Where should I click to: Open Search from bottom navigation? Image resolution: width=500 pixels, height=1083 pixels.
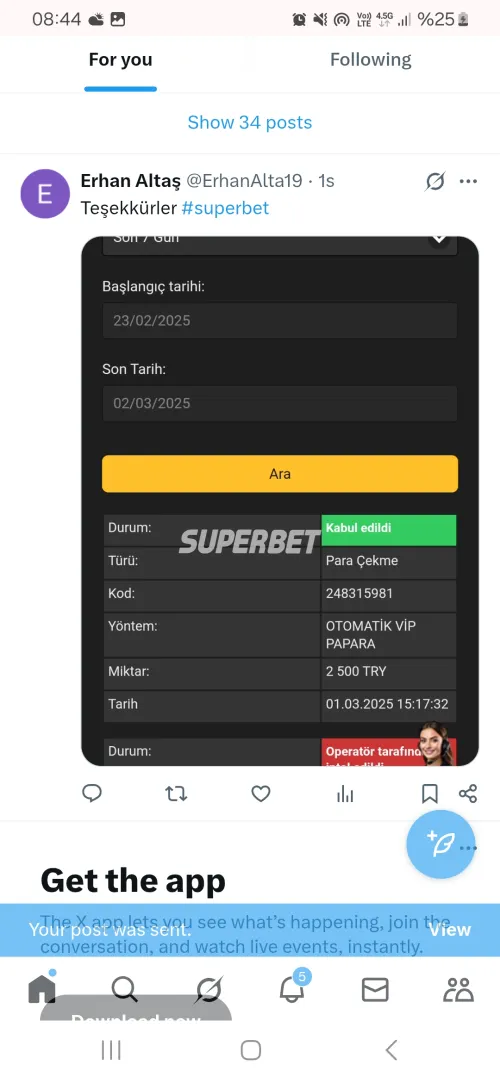point(124,990)
